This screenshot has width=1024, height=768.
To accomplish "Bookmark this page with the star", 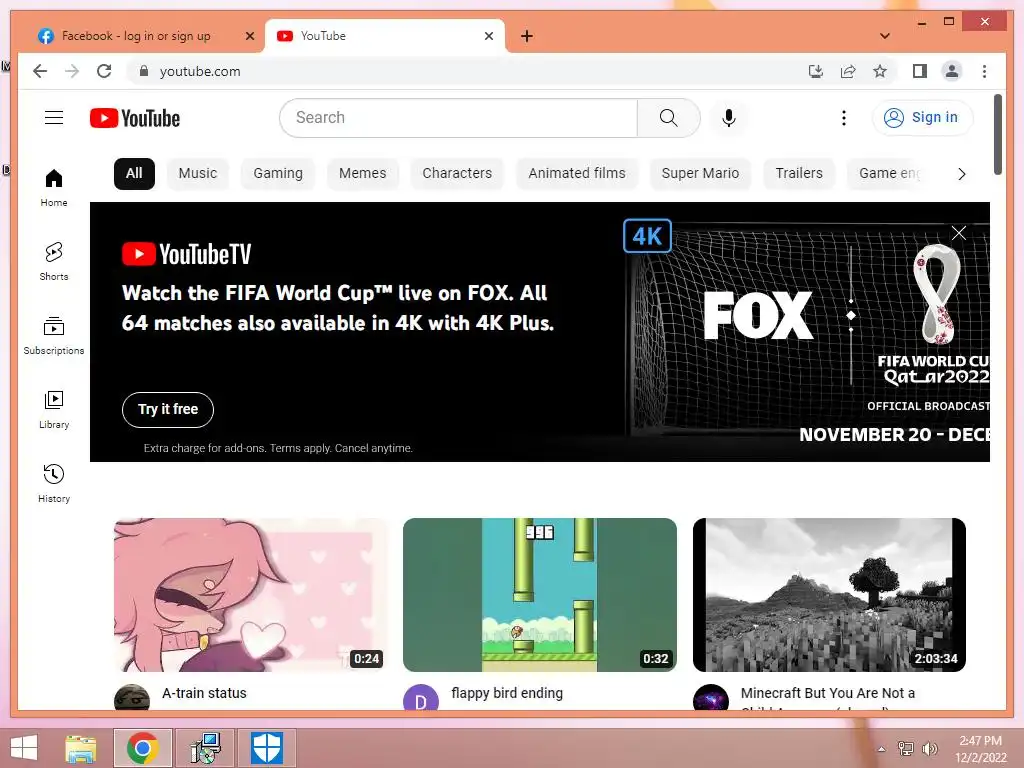I will pyautogui.click(x=880, y=71).
